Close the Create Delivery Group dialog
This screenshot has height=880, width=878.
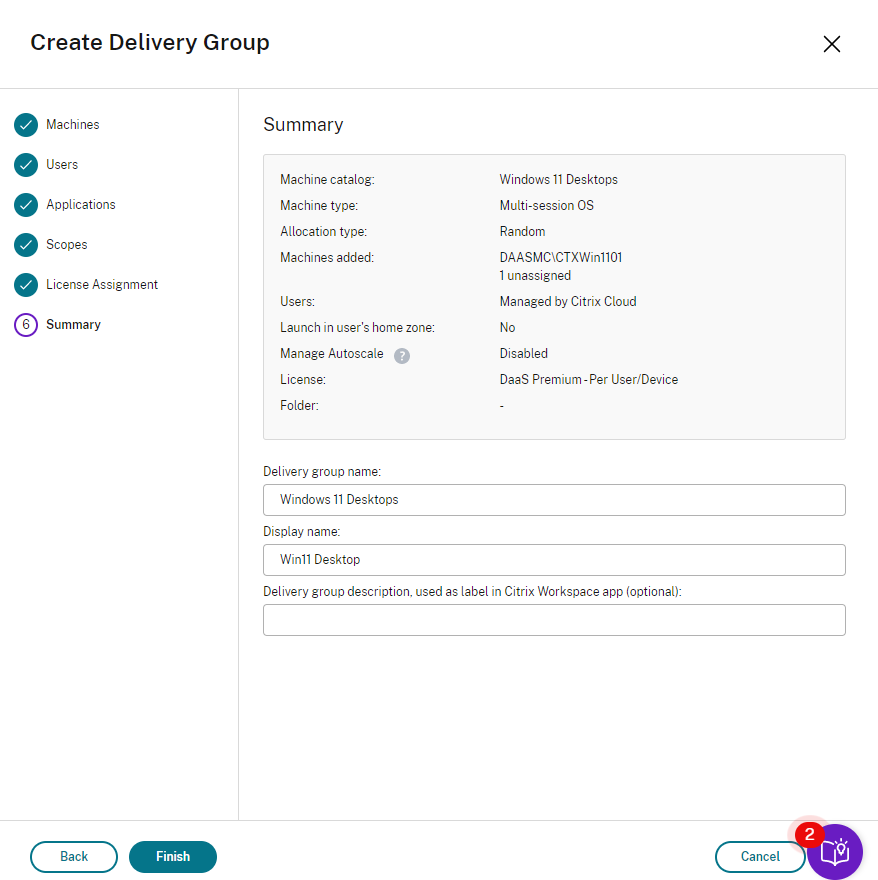tap(831, 44)
